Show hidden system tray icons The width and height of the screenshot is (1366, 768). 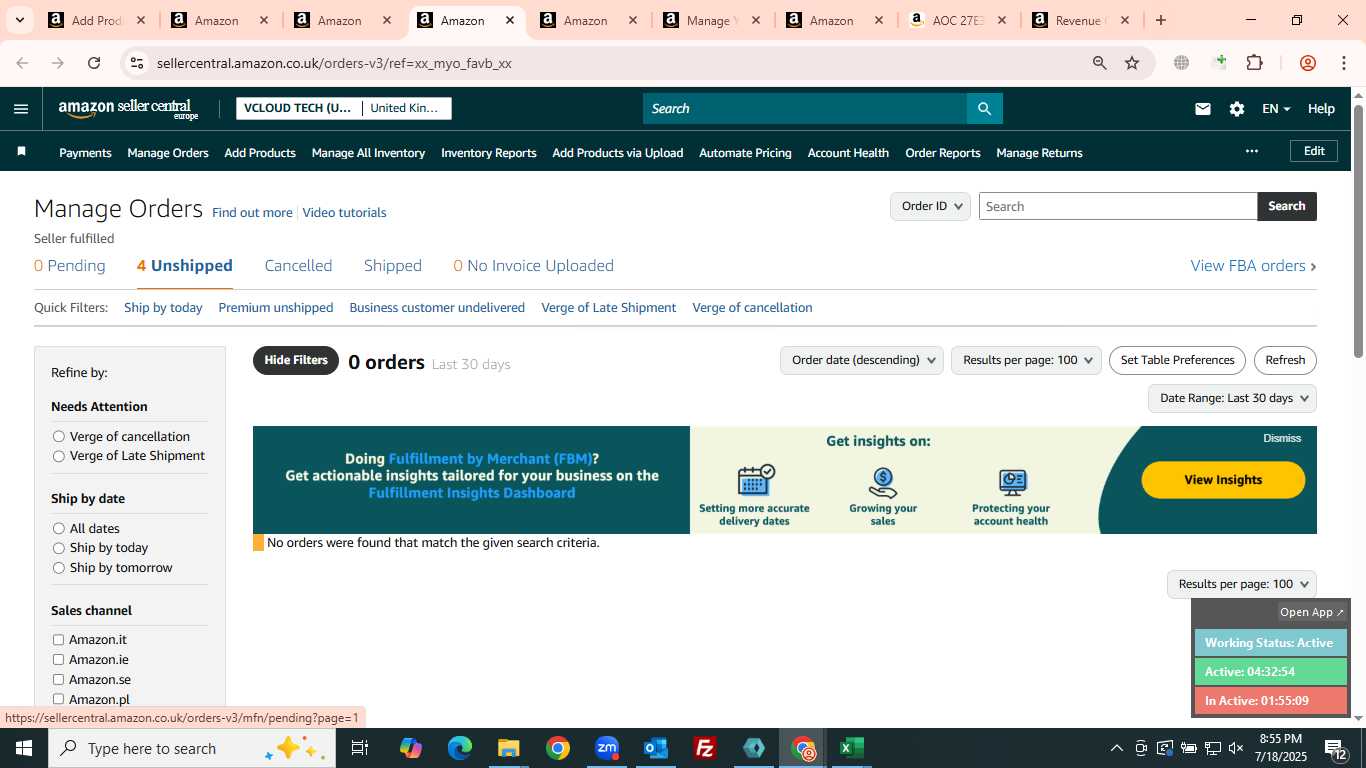1116,748
